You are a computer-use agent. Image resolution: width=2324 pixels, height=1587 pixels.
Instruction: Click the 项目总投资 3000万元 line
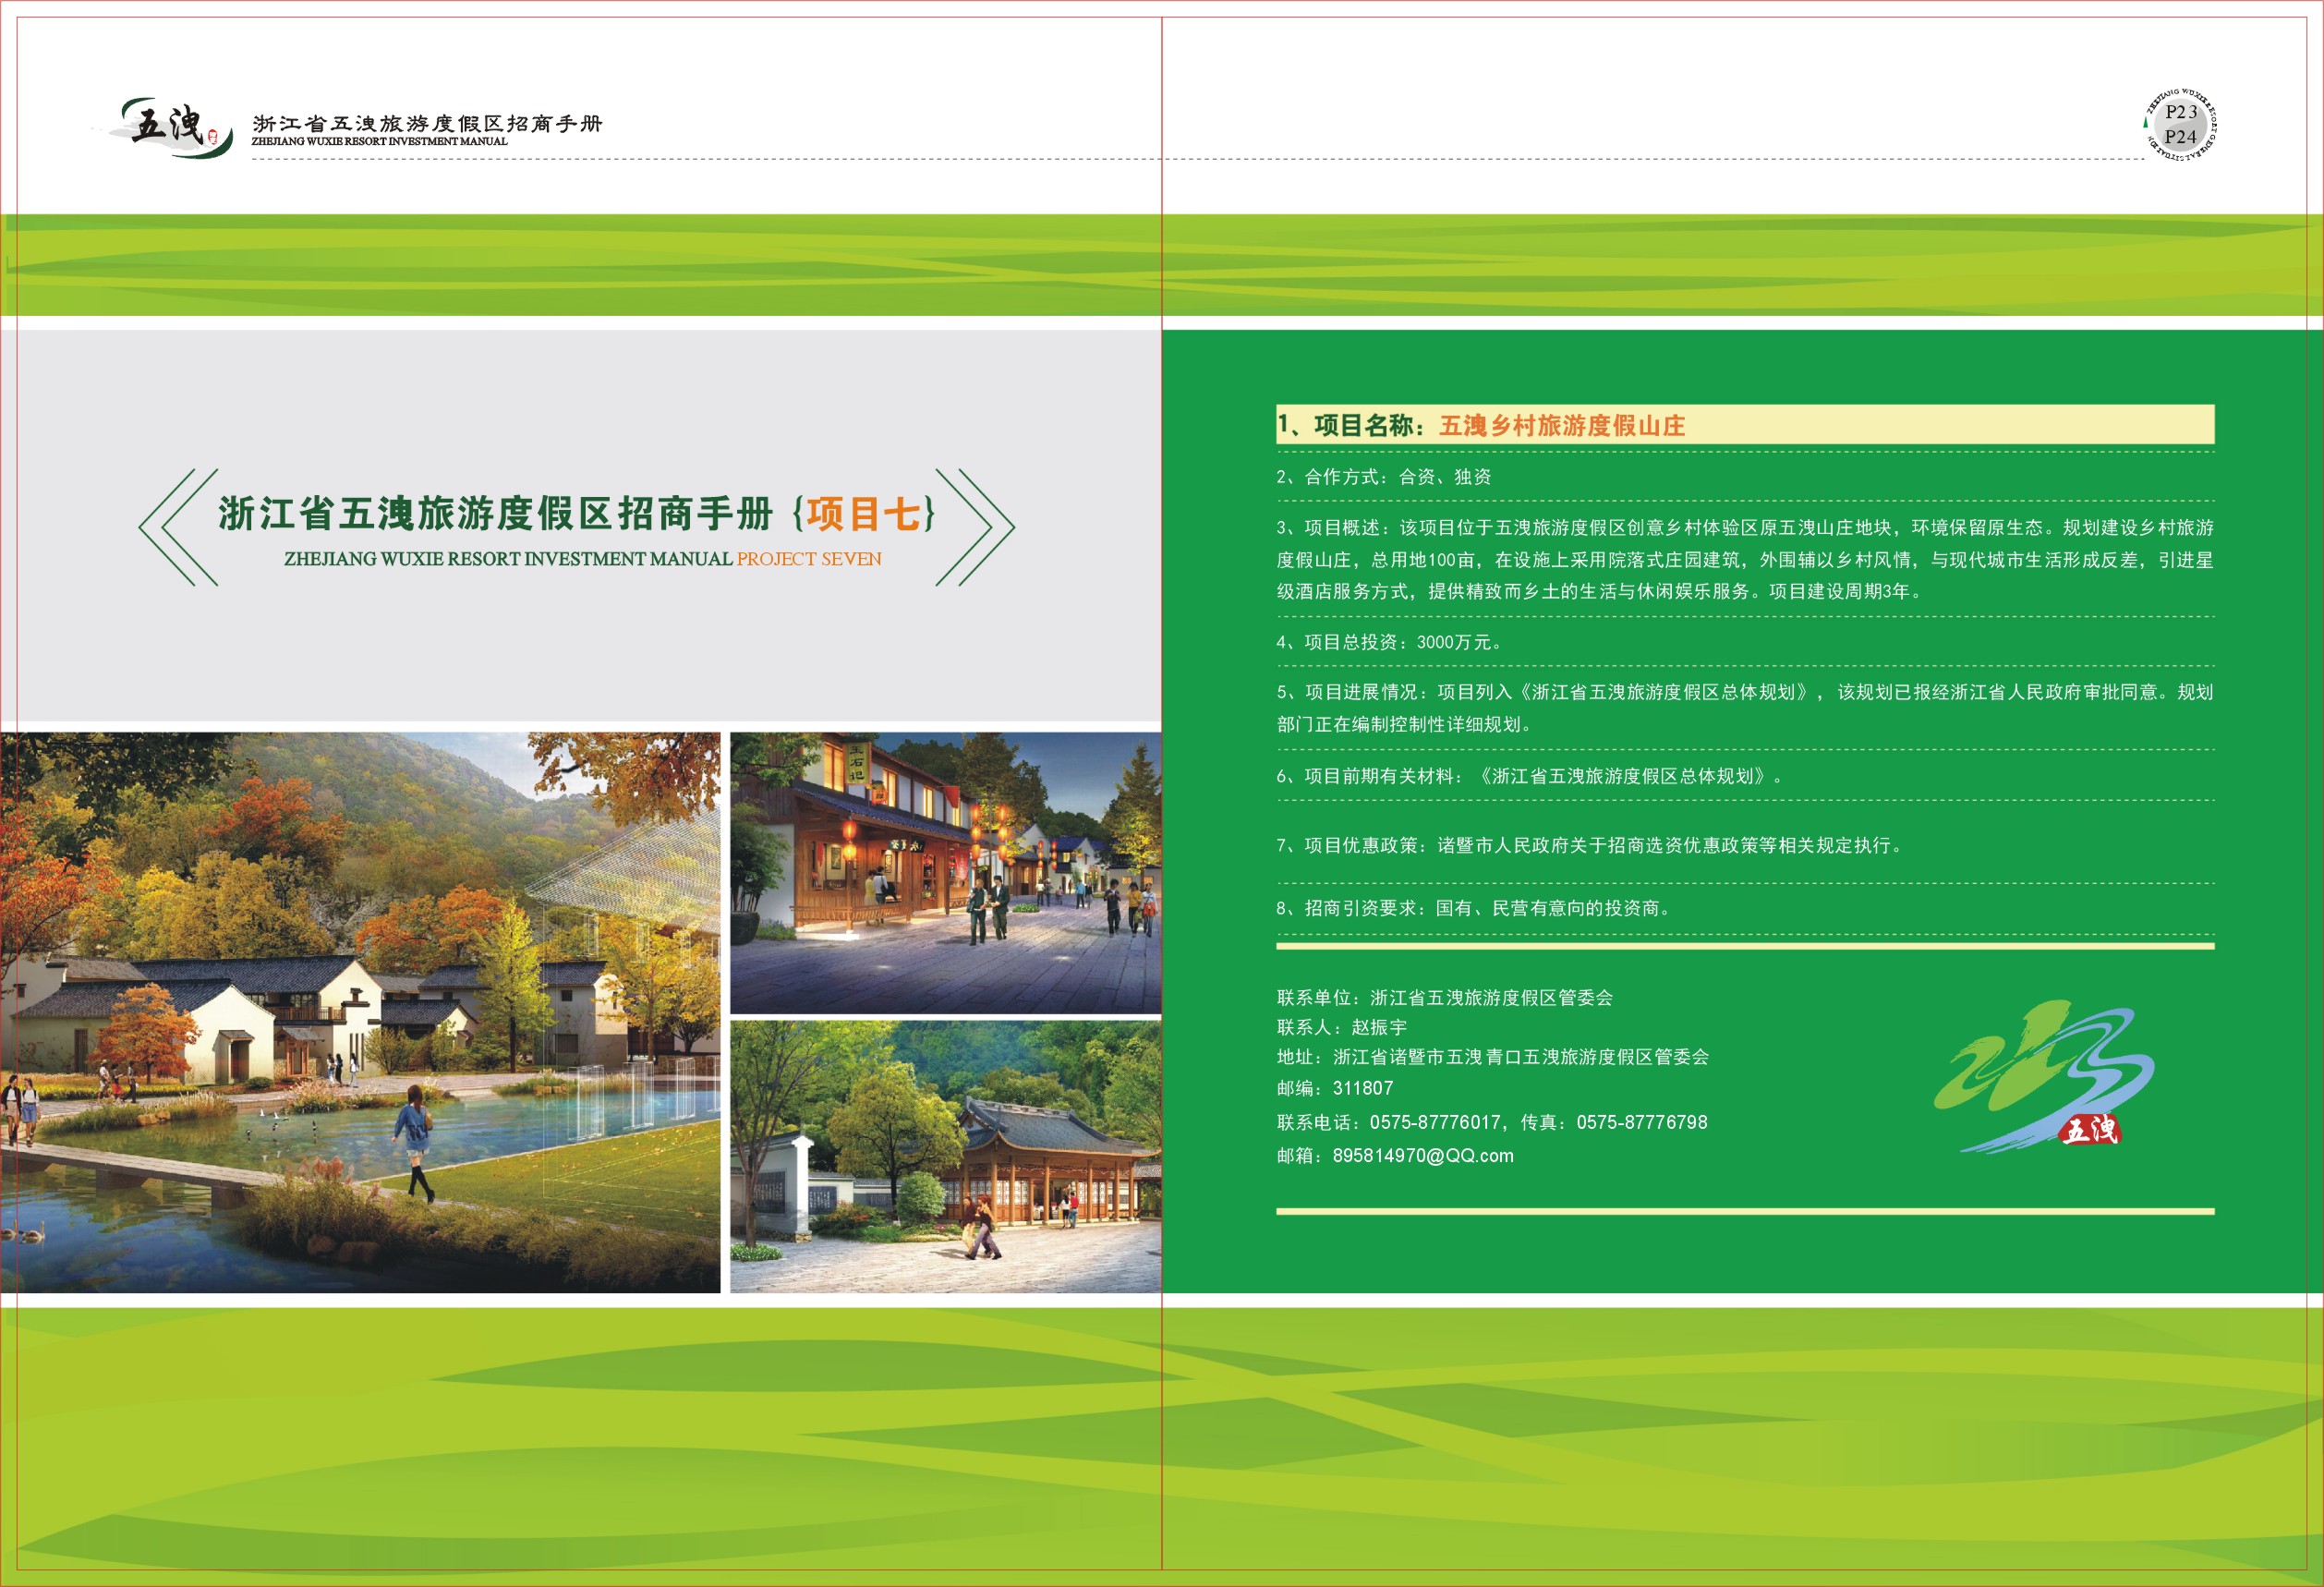pyautogui.click(x=1388, y=642)
